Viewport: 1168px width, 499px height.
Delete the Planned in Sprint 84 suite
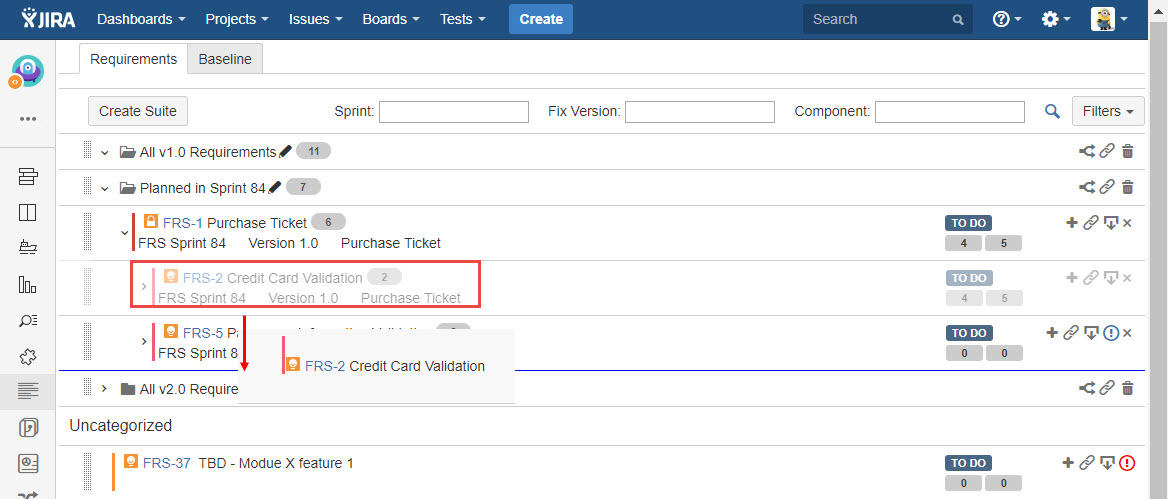(x=1128, y=187)
